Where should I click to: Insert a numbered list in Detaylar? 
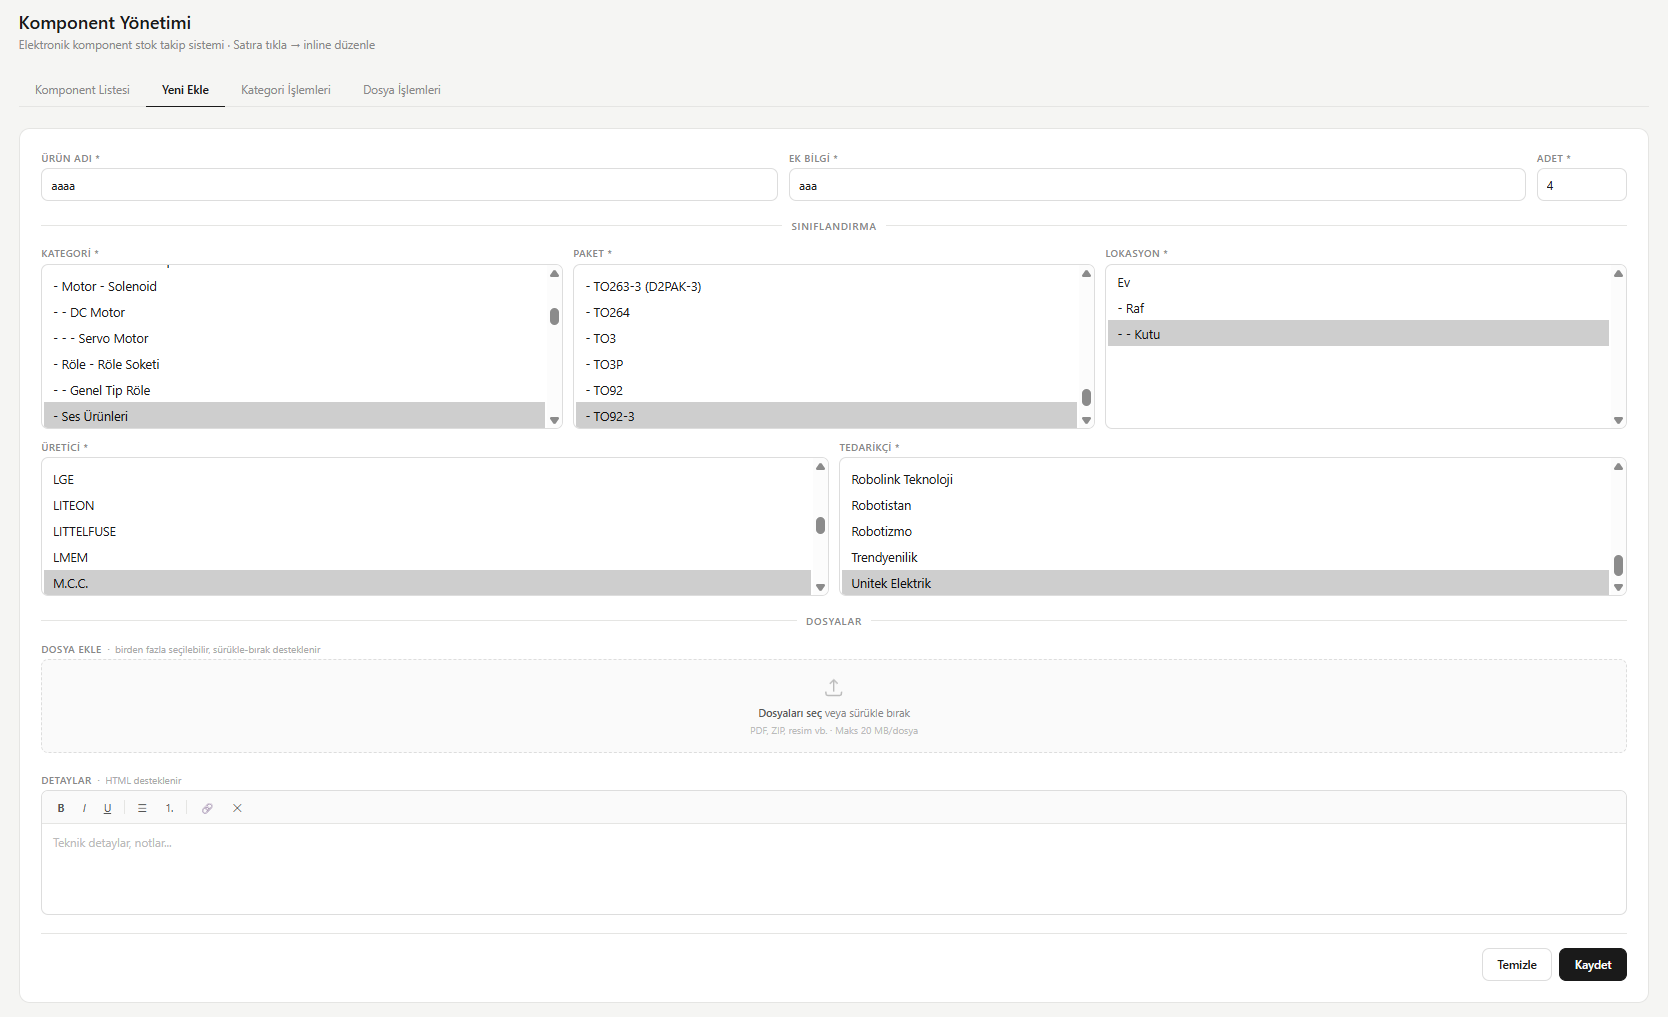(170, 808)
